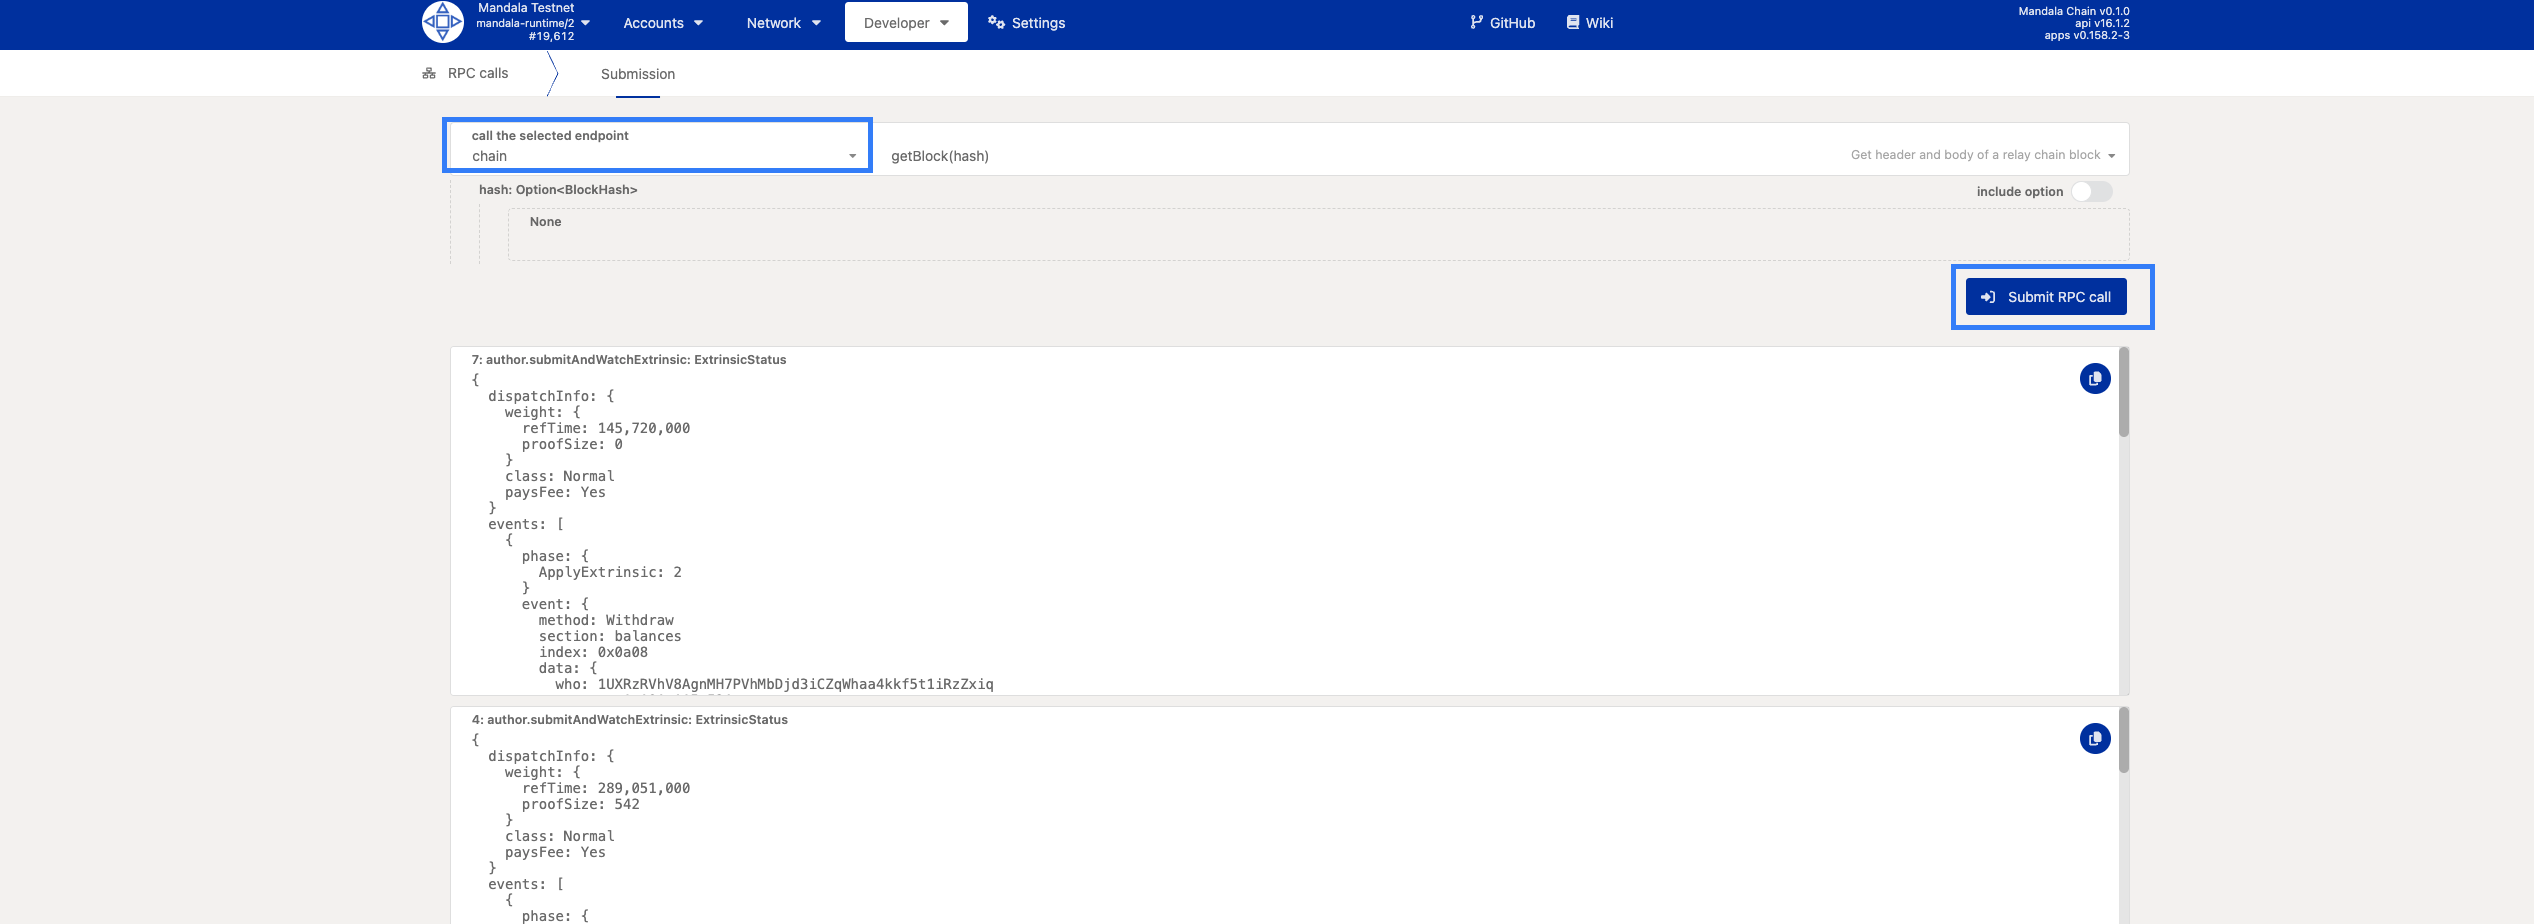Open the Accounts menu
This screenshot has height=924, width=2534.
point(662,23)
